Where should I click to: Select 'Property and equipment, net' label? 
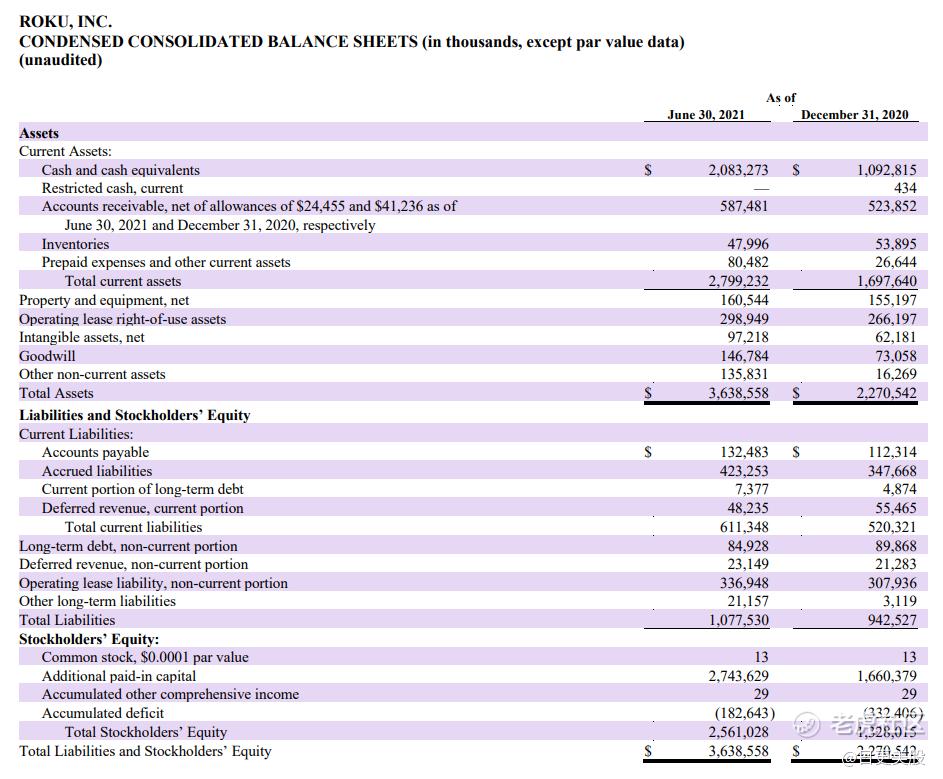[104, 300]
